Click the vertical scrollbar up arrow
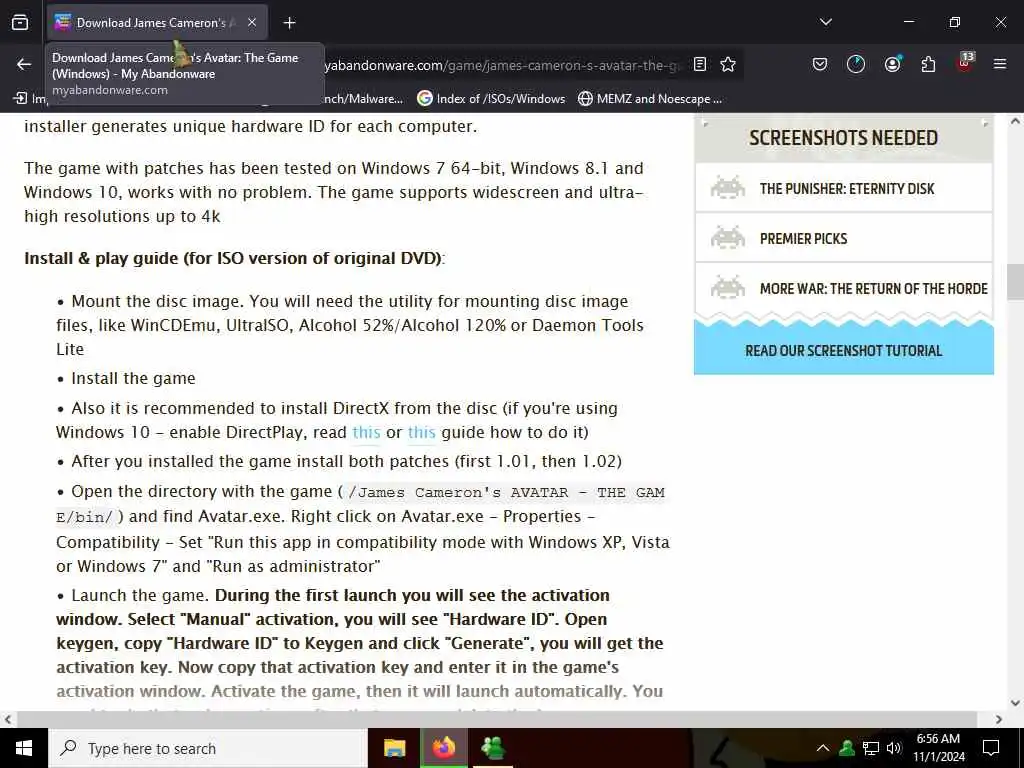Screen dimensions: 1024x768 (1015, 121)
